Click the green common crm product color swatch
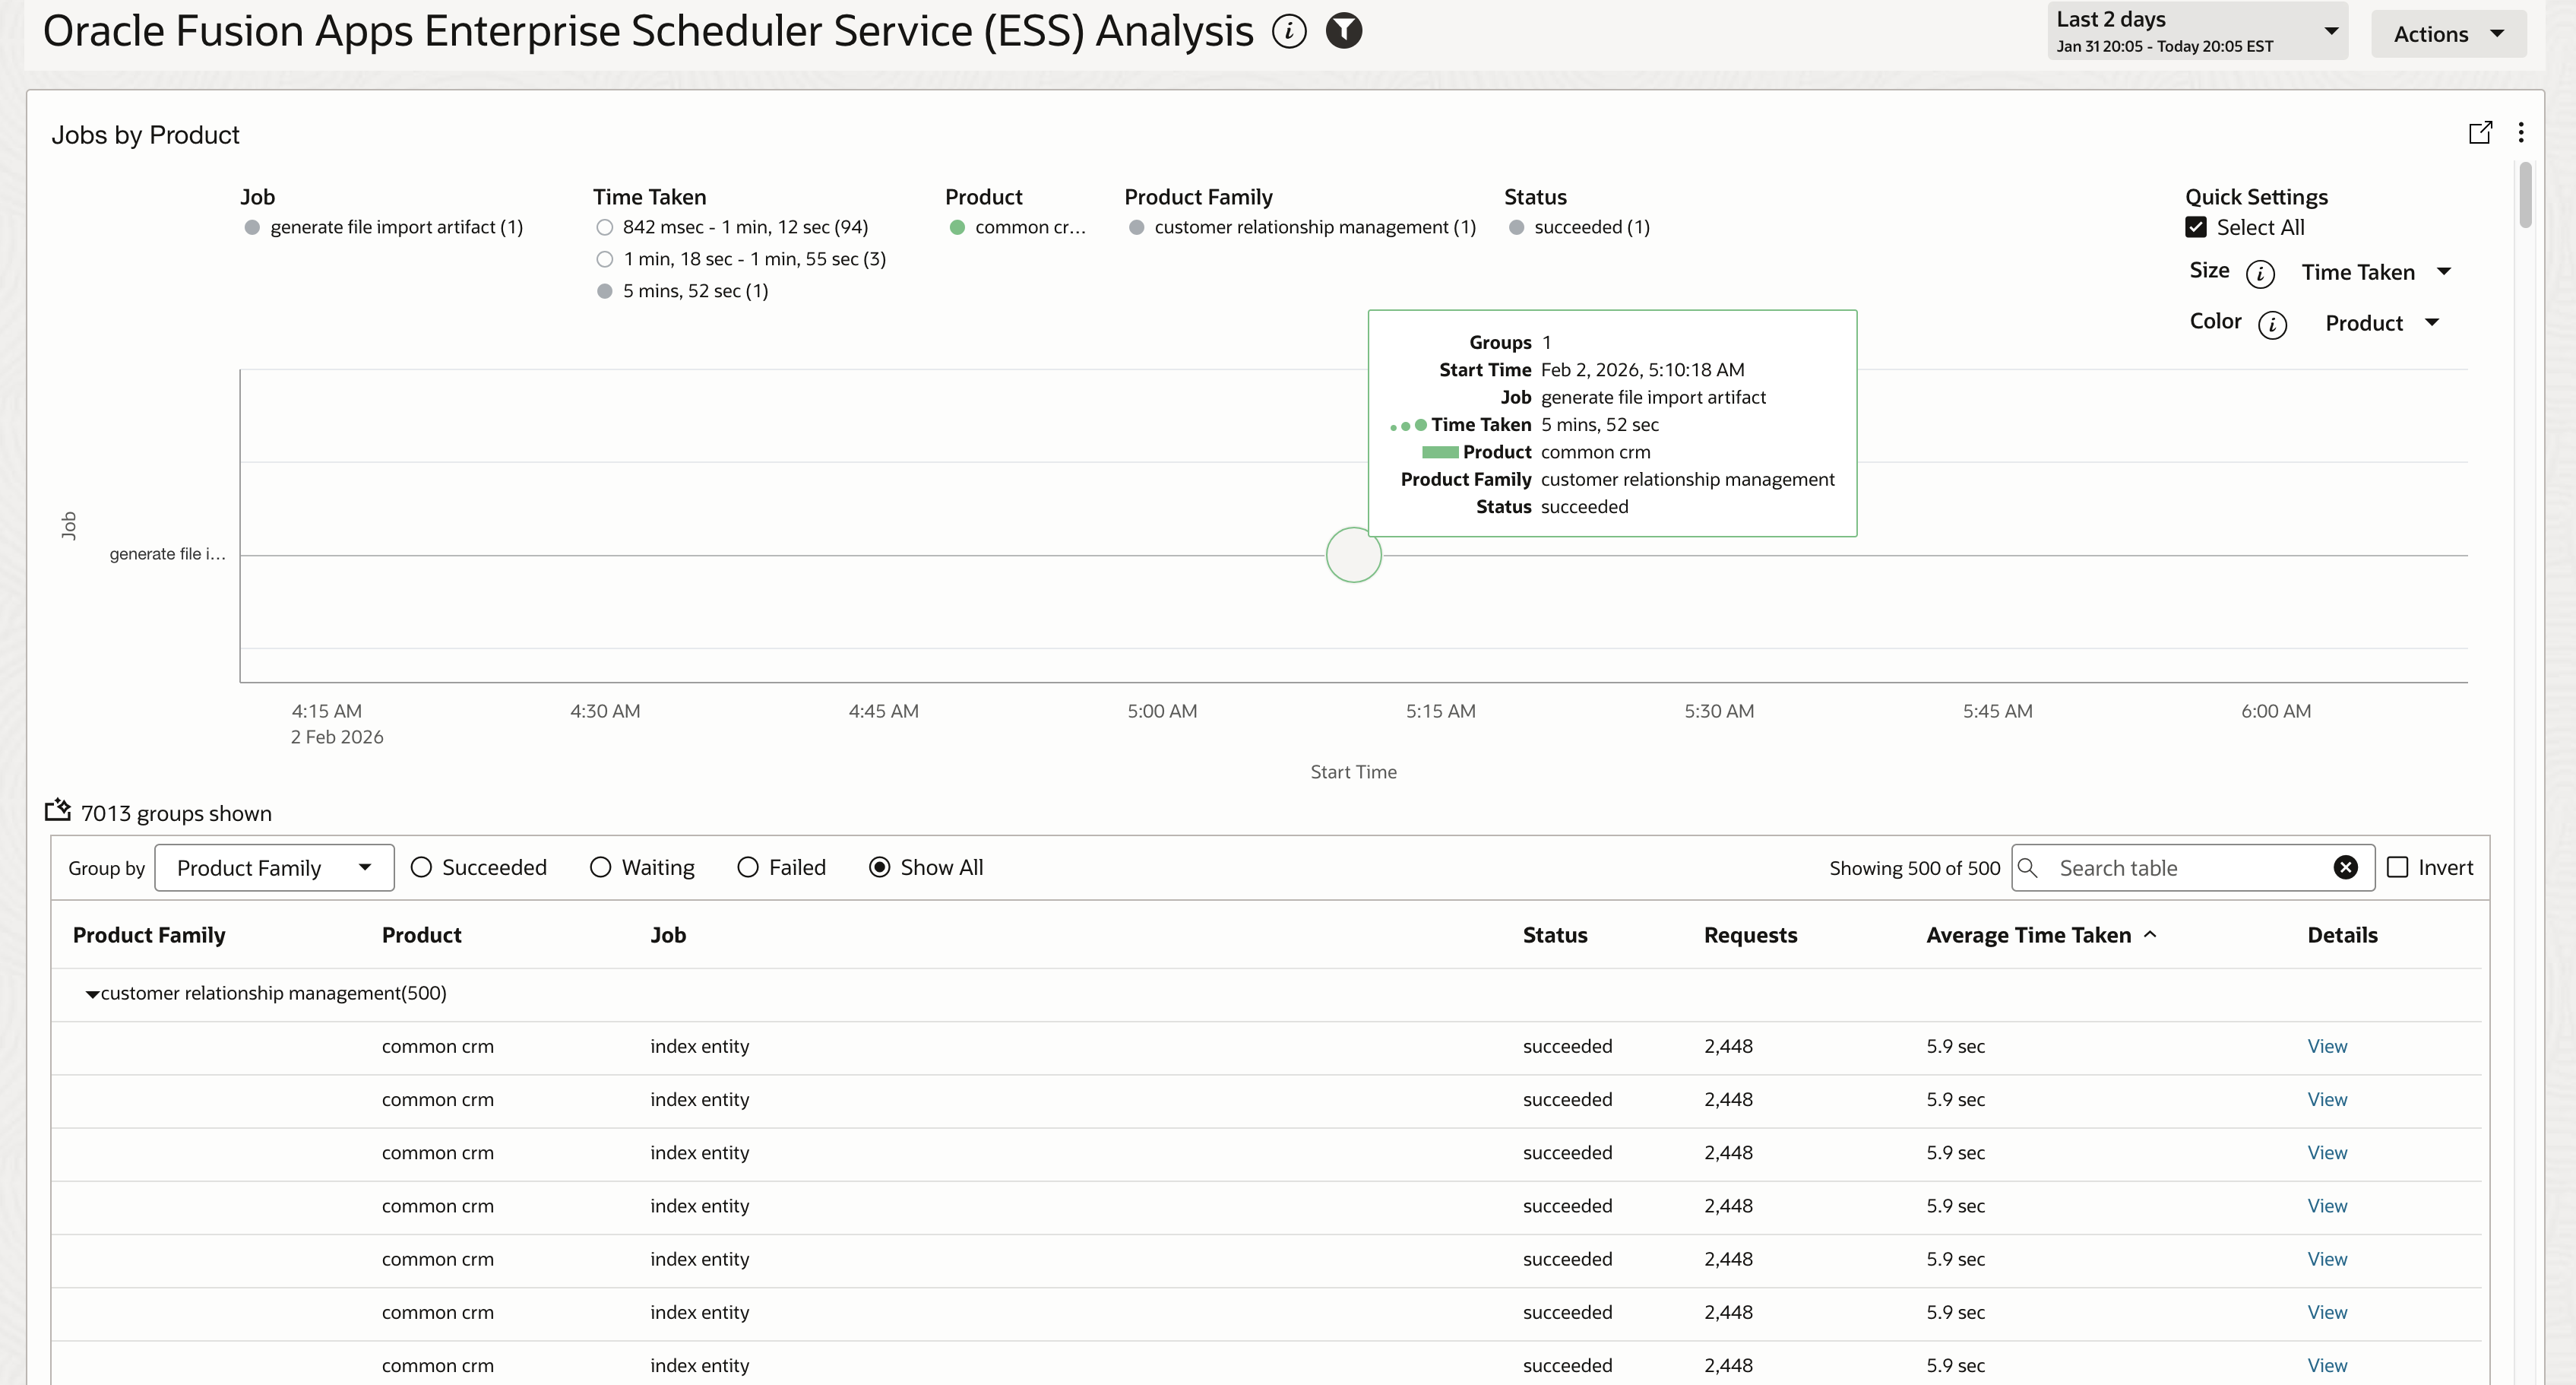2576x1385 pixels. 957,227
